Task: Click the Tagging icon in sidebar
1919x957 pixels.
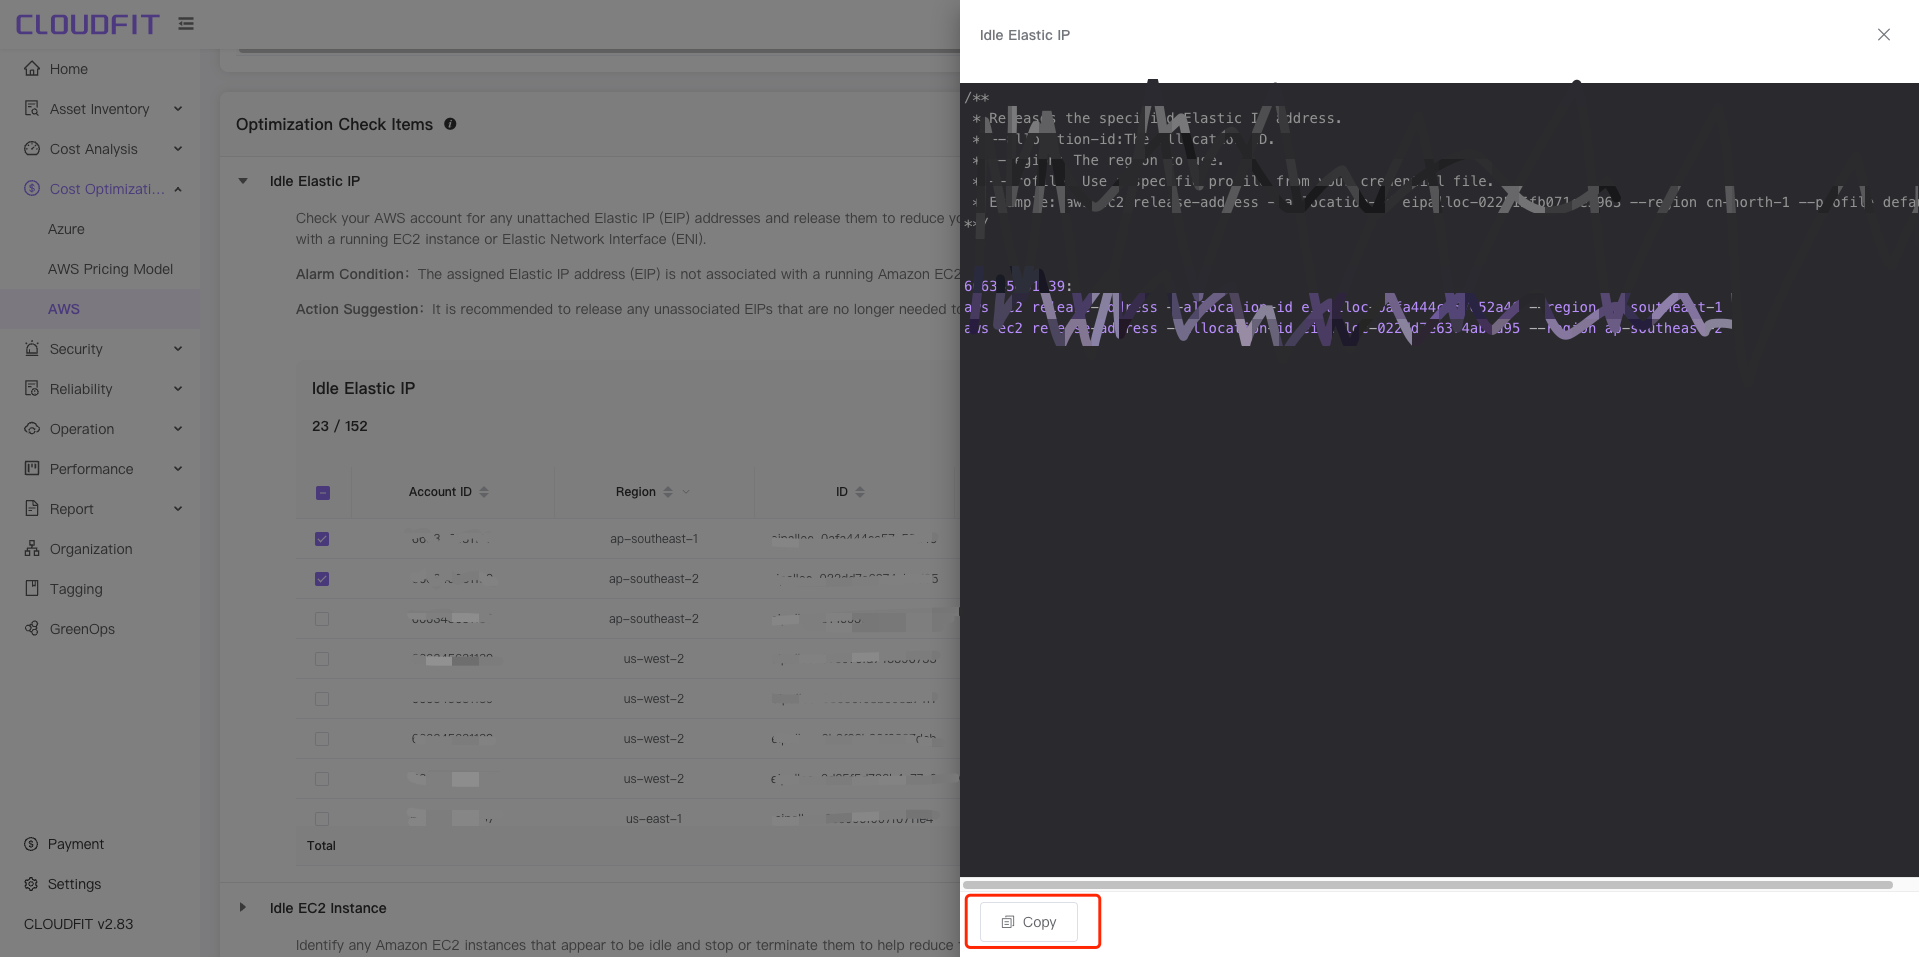Action: (x=32, y=588)
